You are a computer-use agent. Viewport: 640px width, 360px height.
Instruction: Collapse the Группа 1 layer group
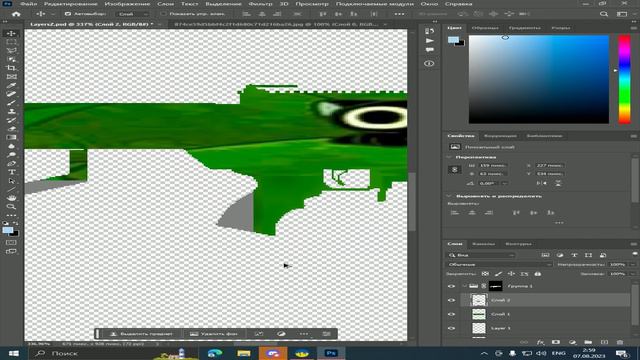tap(464, 287)
